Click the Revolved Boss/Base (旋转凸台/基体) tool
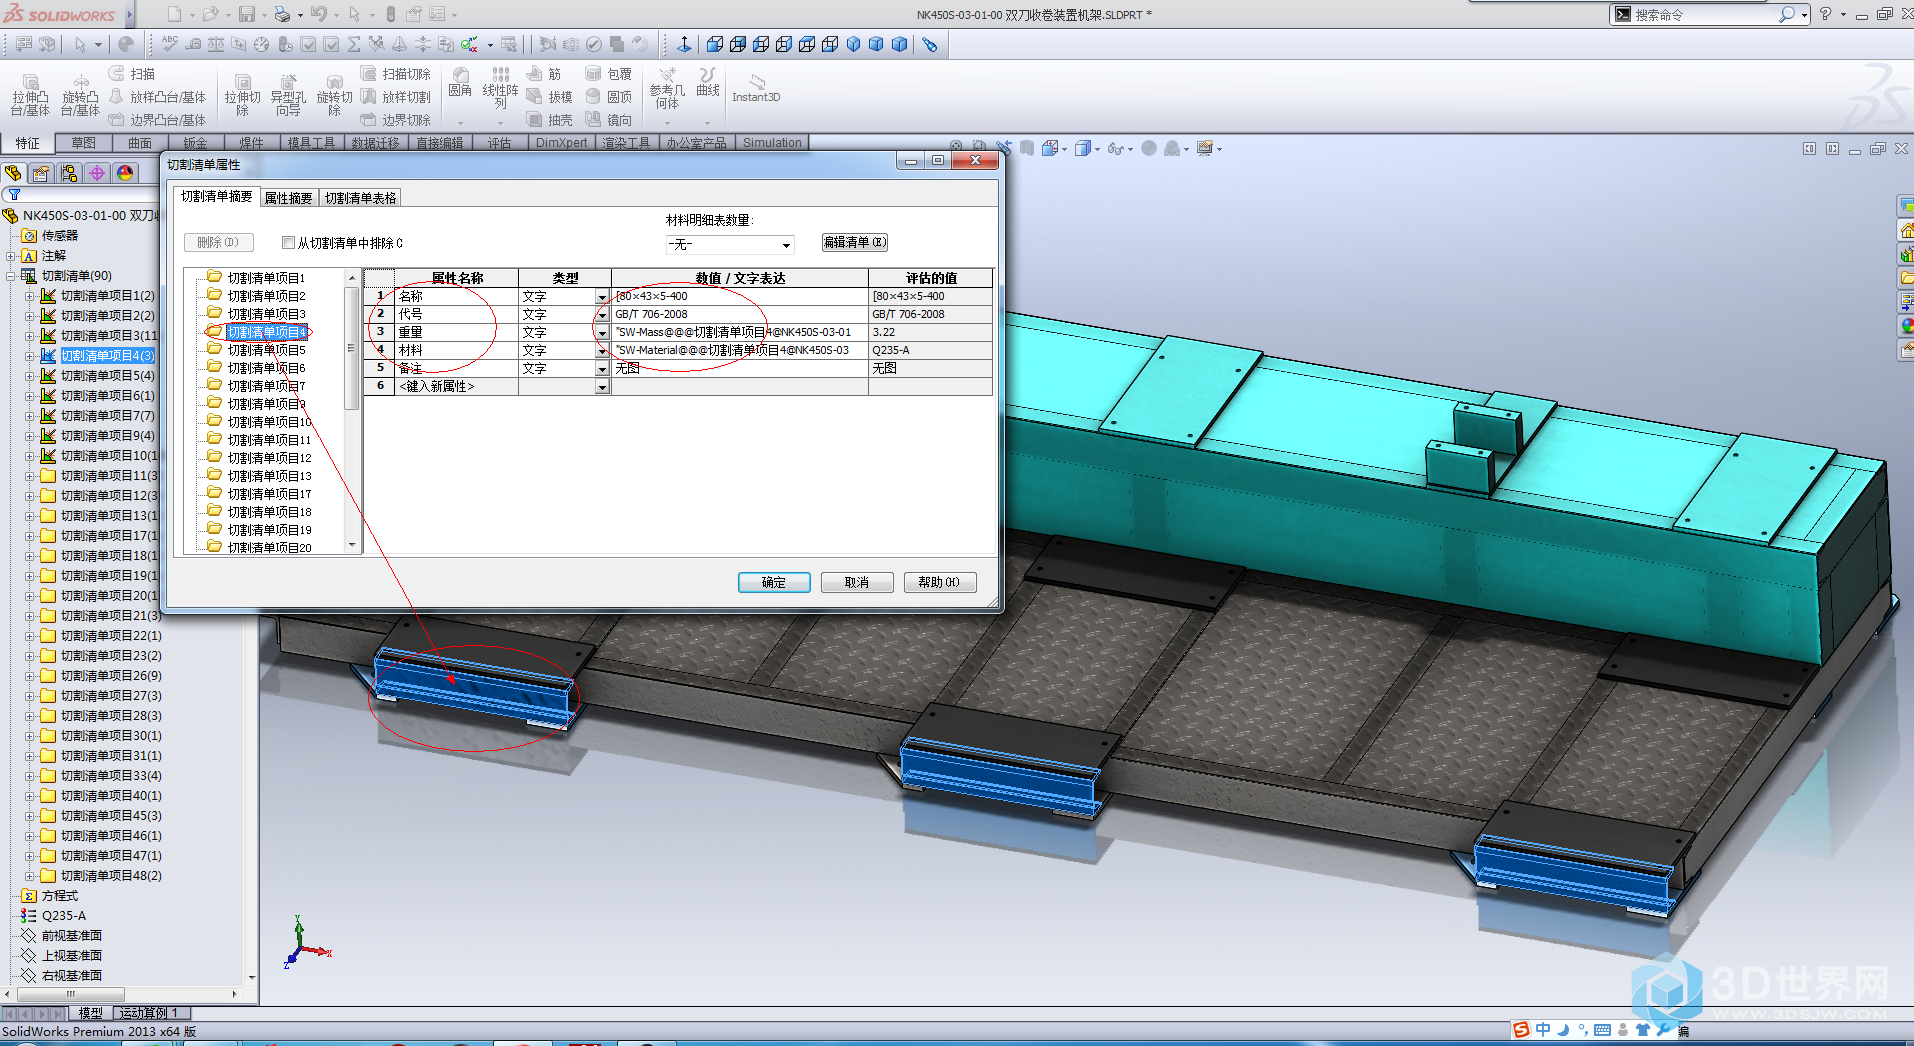The height and width of the screenshot is (1046, 1914). click(x=80, y=95)
